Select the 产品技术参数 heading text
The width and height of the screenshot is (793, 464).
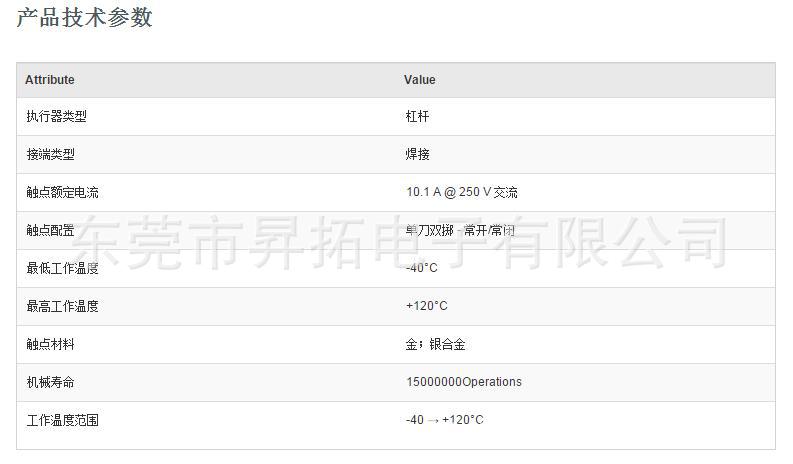[84, 17]
